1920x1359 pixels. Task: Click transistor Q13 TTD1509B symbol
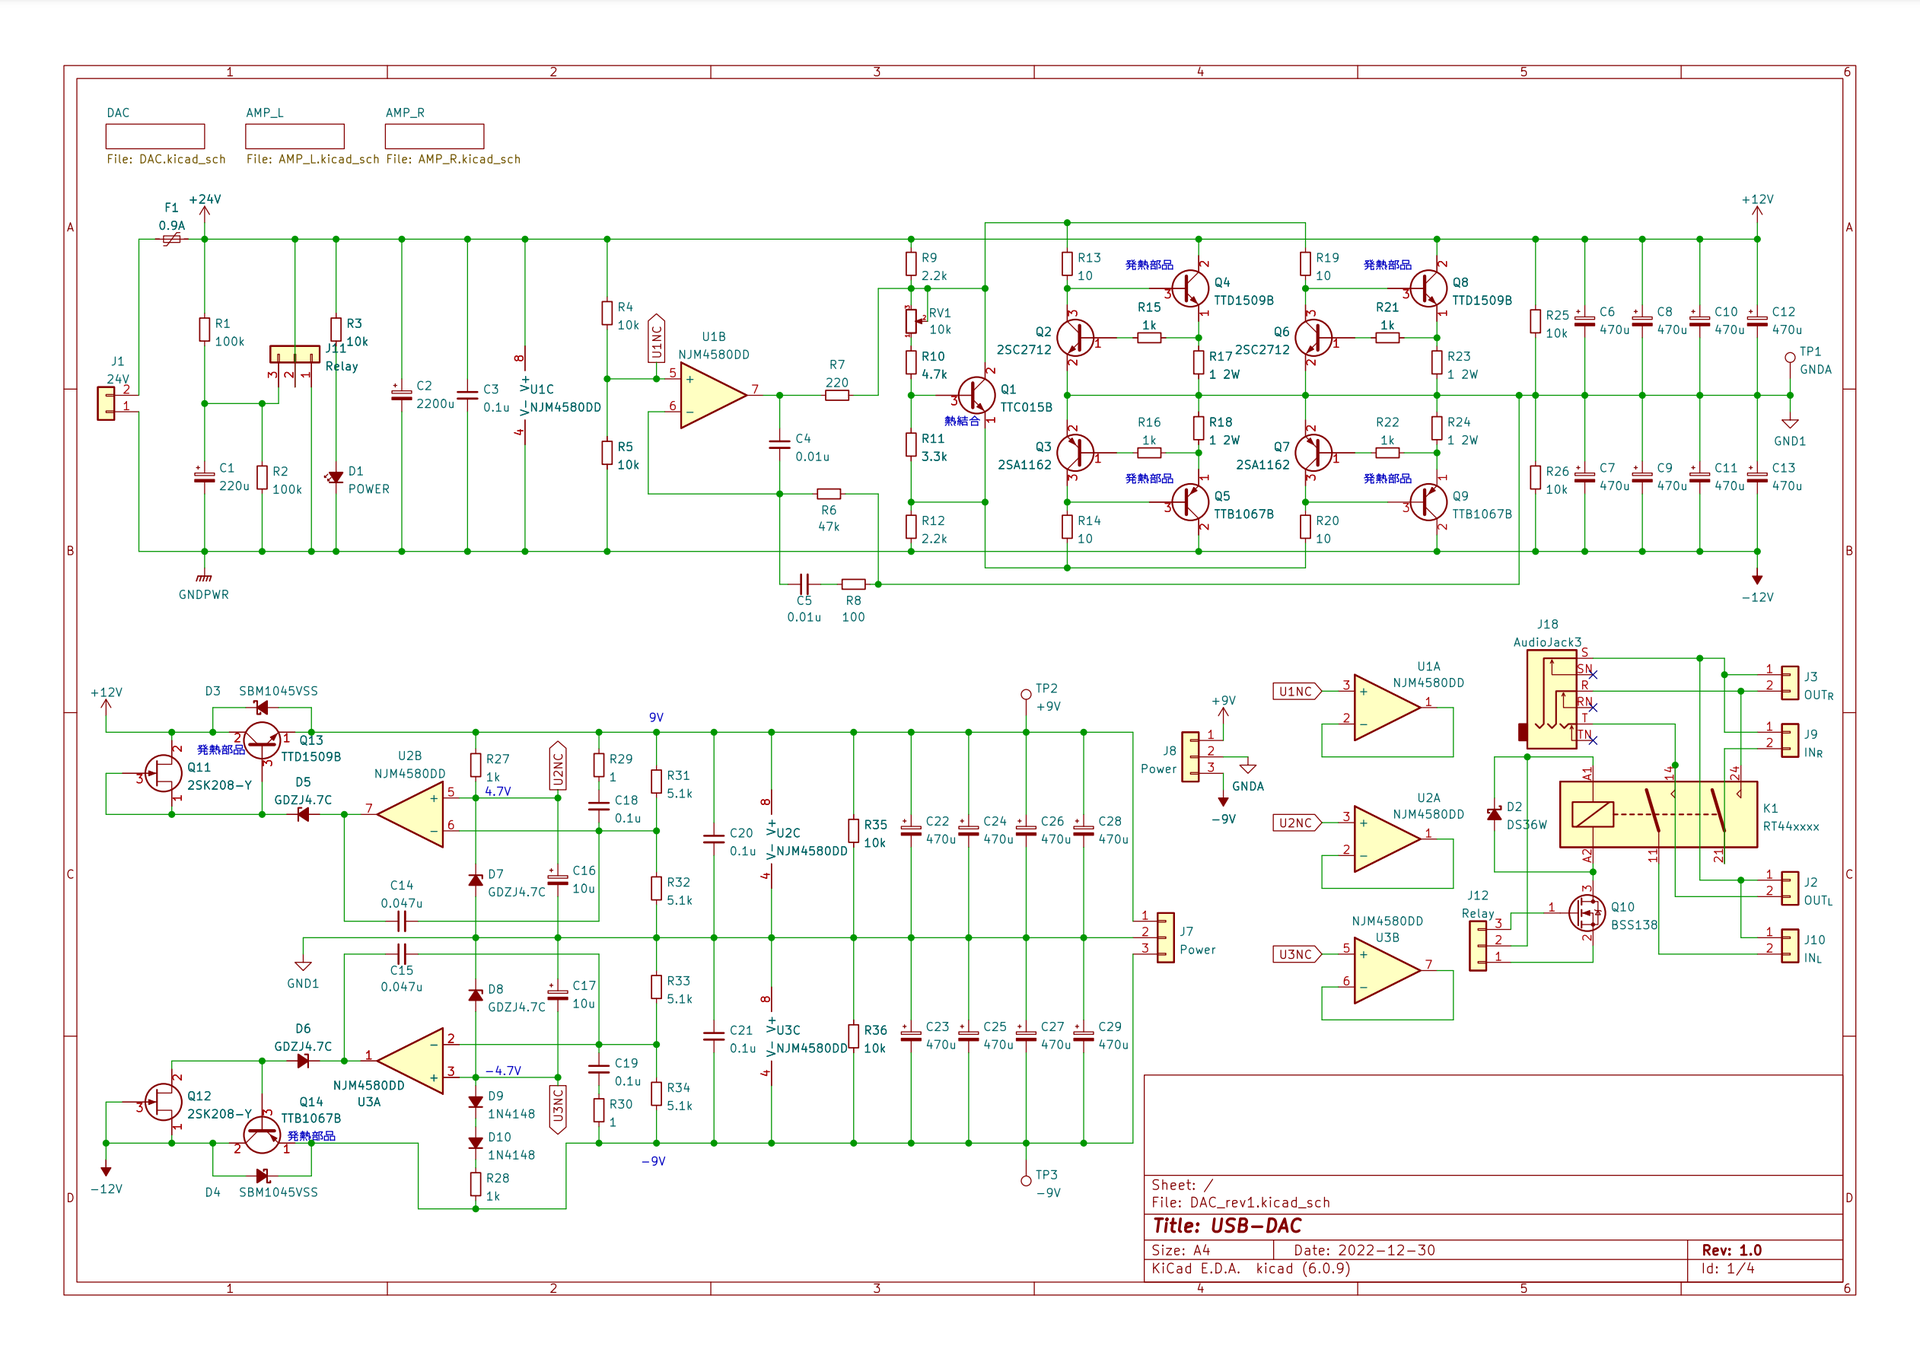click(262, 741)
